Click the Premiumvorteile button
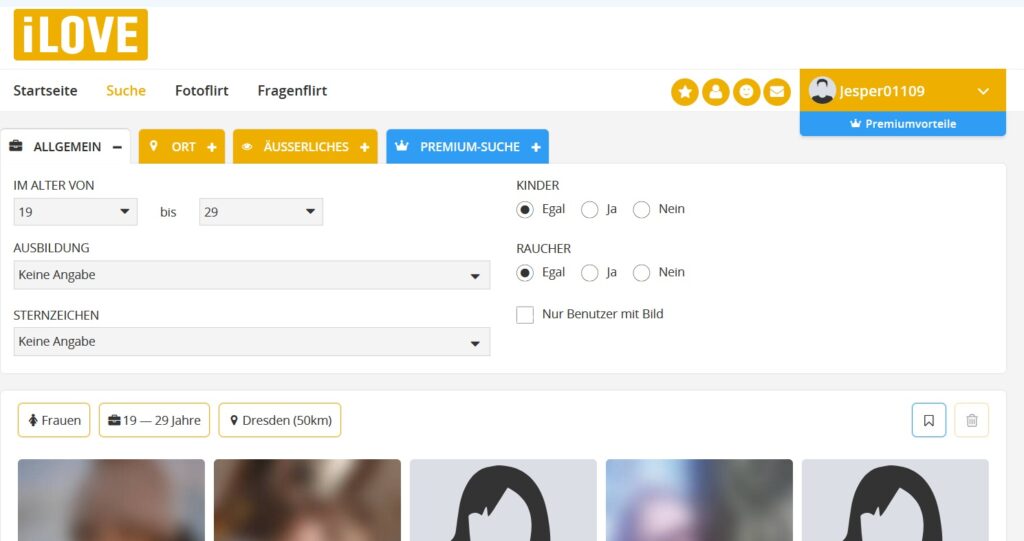 tap(903, 123)
